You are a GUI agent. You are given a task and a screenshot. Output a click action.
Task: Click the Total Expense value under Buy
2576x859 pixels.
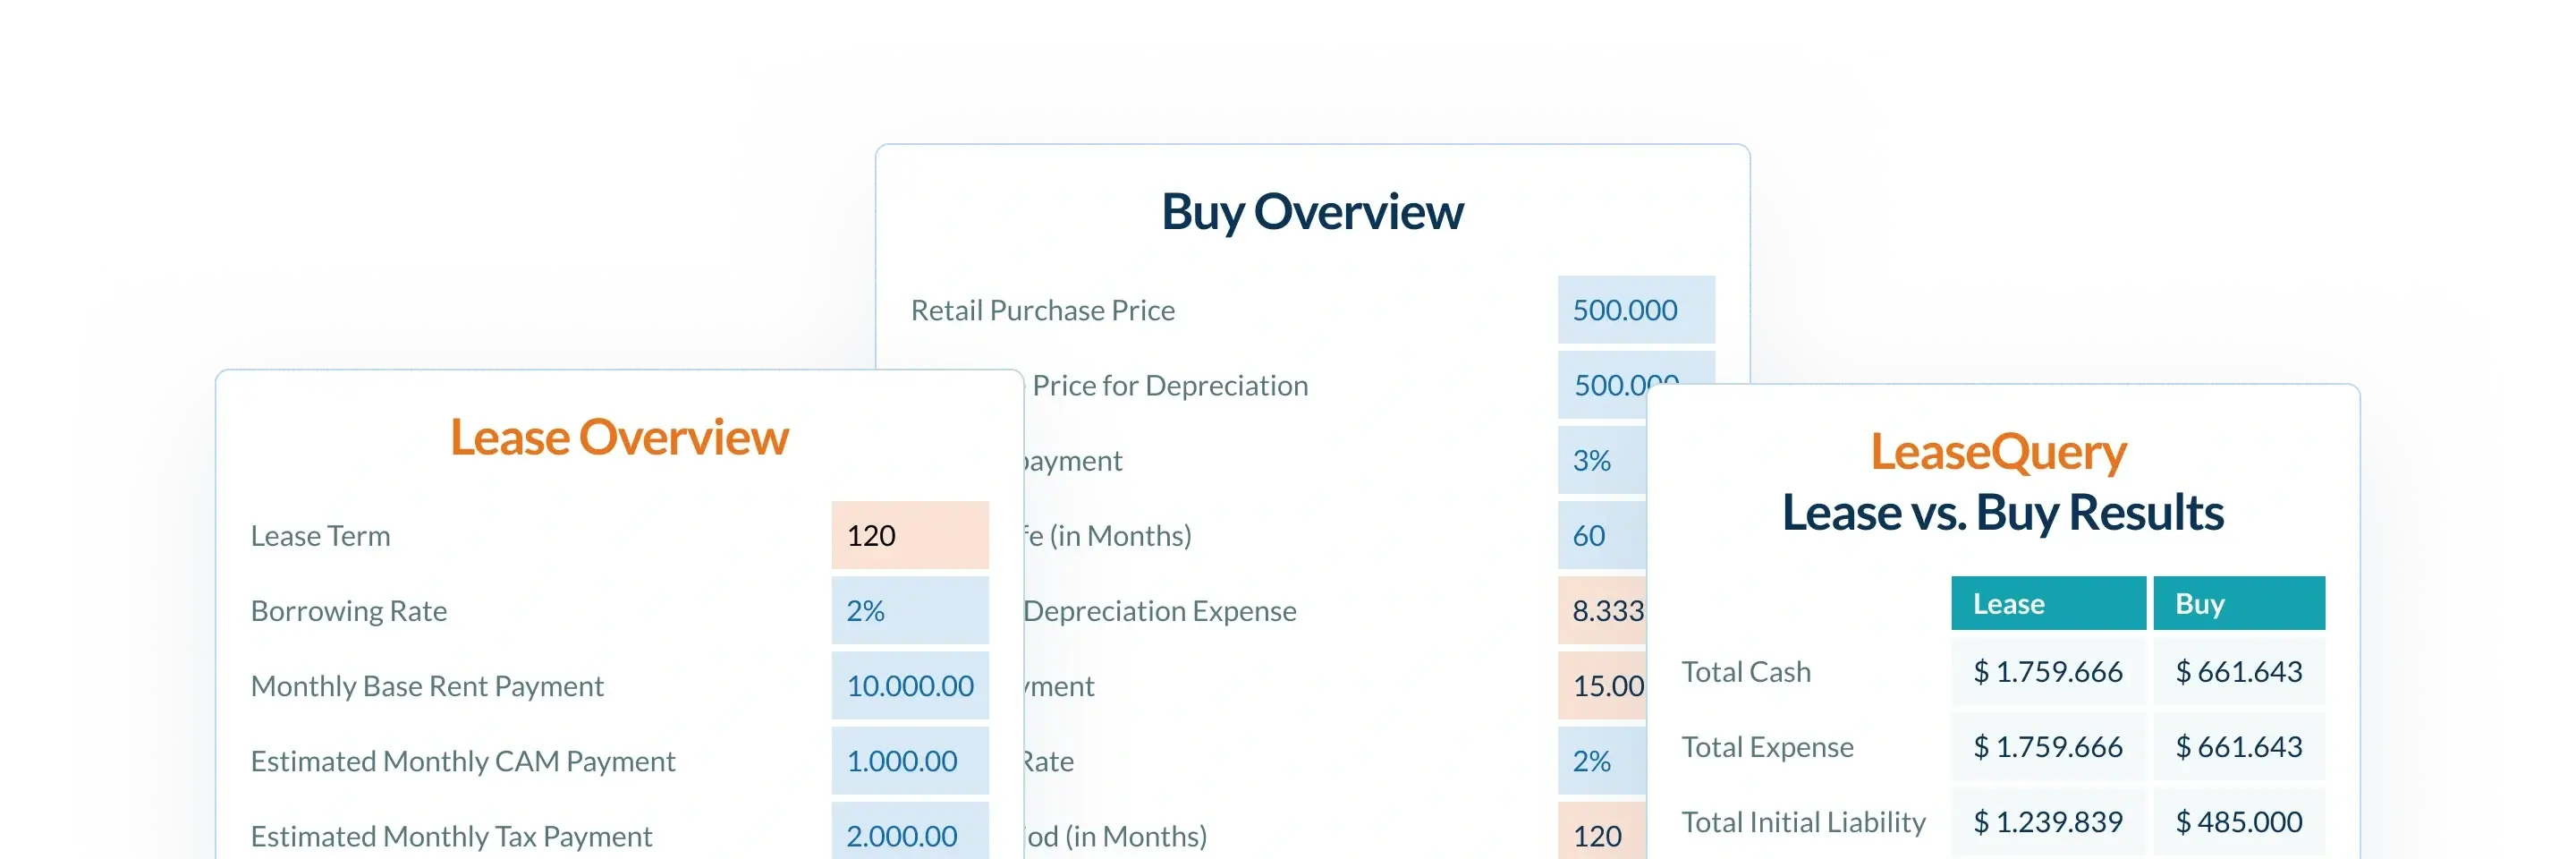(x=2238, y=746)
